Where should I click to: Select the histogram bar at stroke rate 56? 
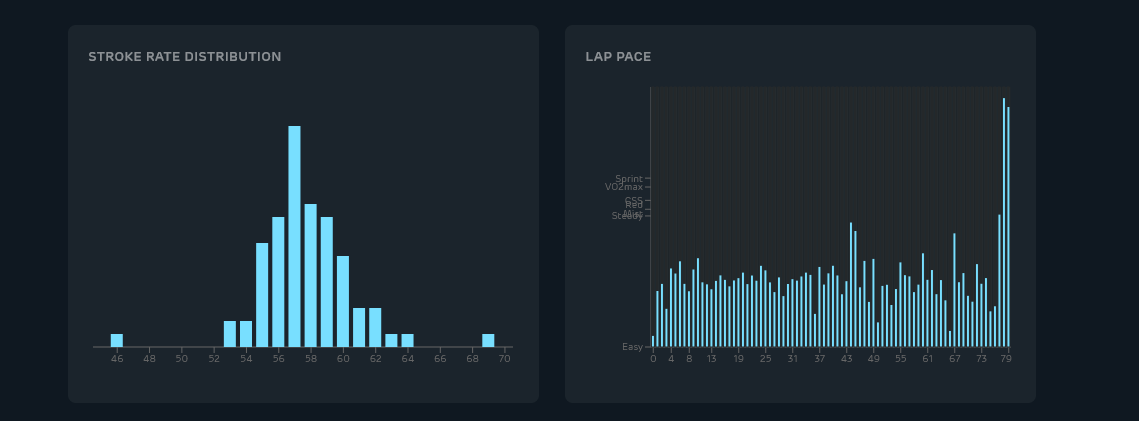tap(278, 282)
